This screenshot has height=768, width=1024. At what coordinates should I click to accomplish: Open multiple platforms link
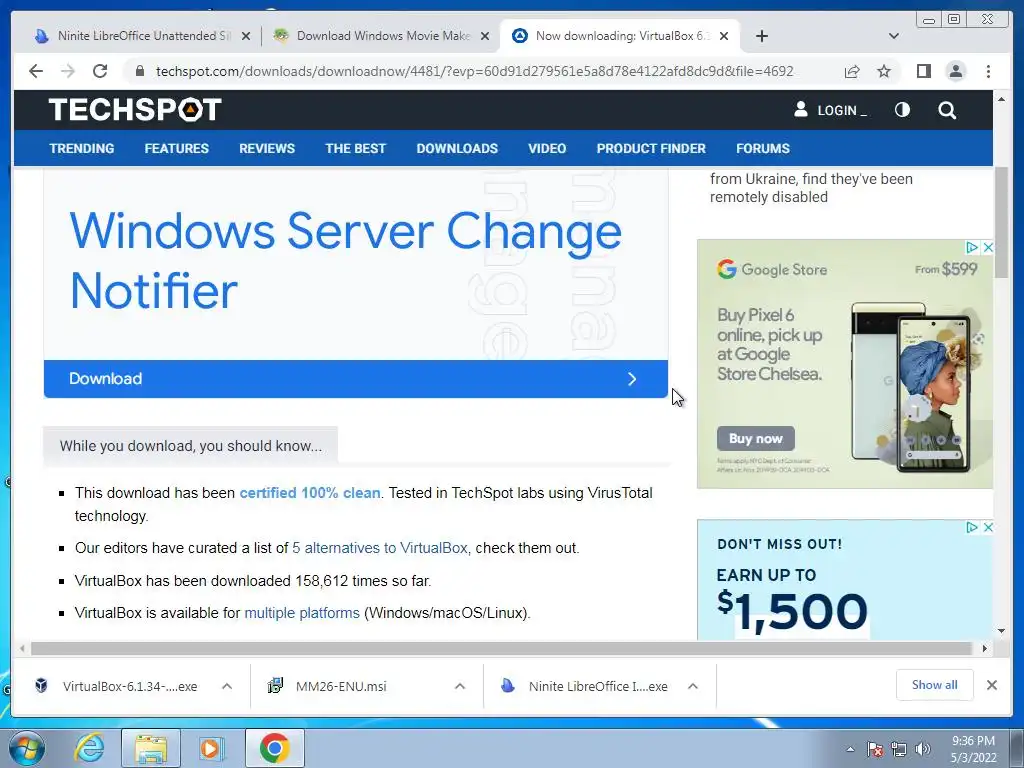click(302, 613)
